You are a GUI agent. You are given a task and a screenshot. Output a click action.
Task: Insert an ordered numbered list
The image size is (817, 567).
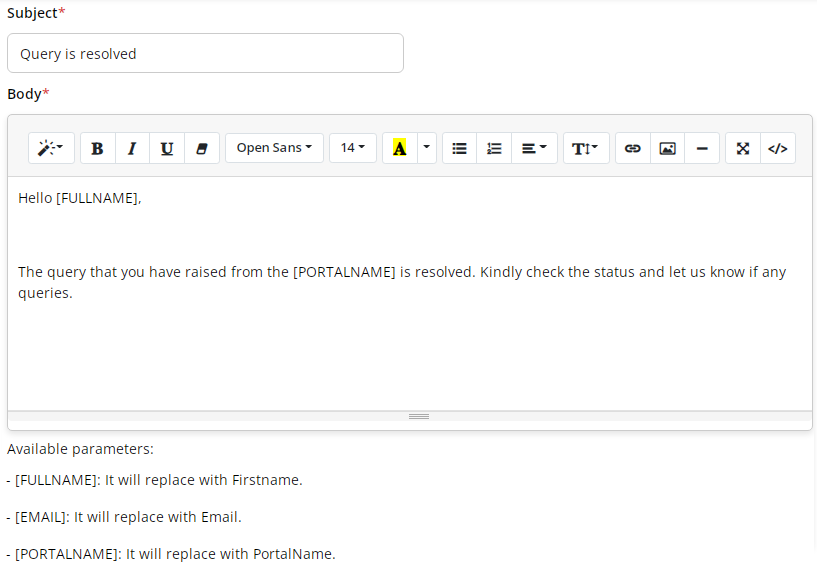[494, 148]
